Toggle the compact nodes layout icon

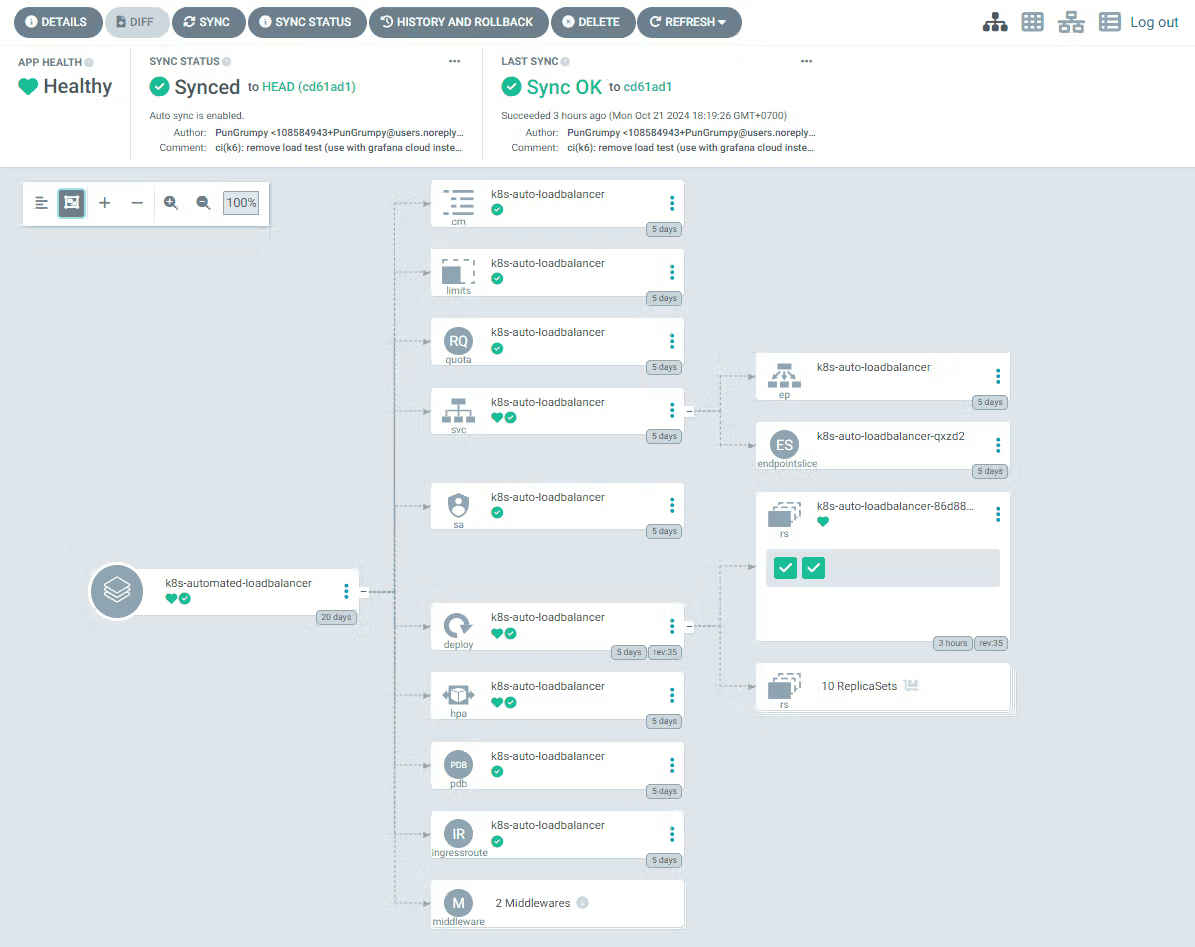[41, 203]
